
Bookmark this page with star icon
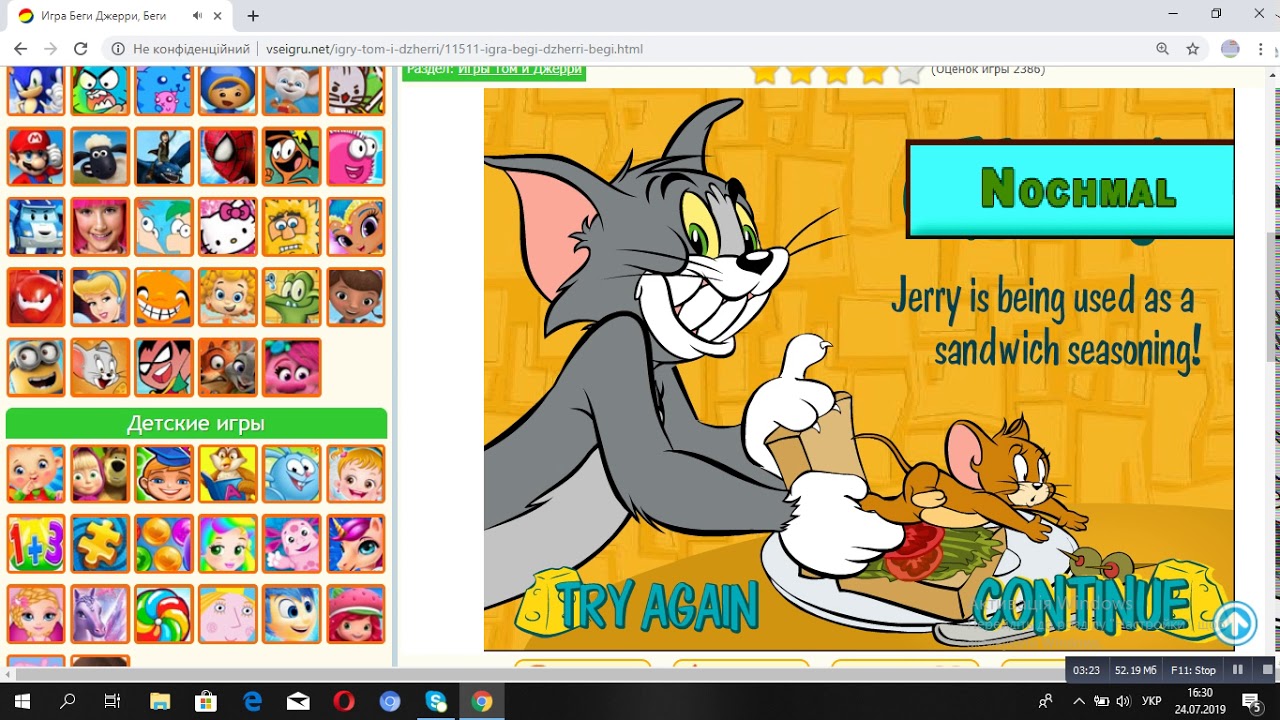click(1192, 49)
